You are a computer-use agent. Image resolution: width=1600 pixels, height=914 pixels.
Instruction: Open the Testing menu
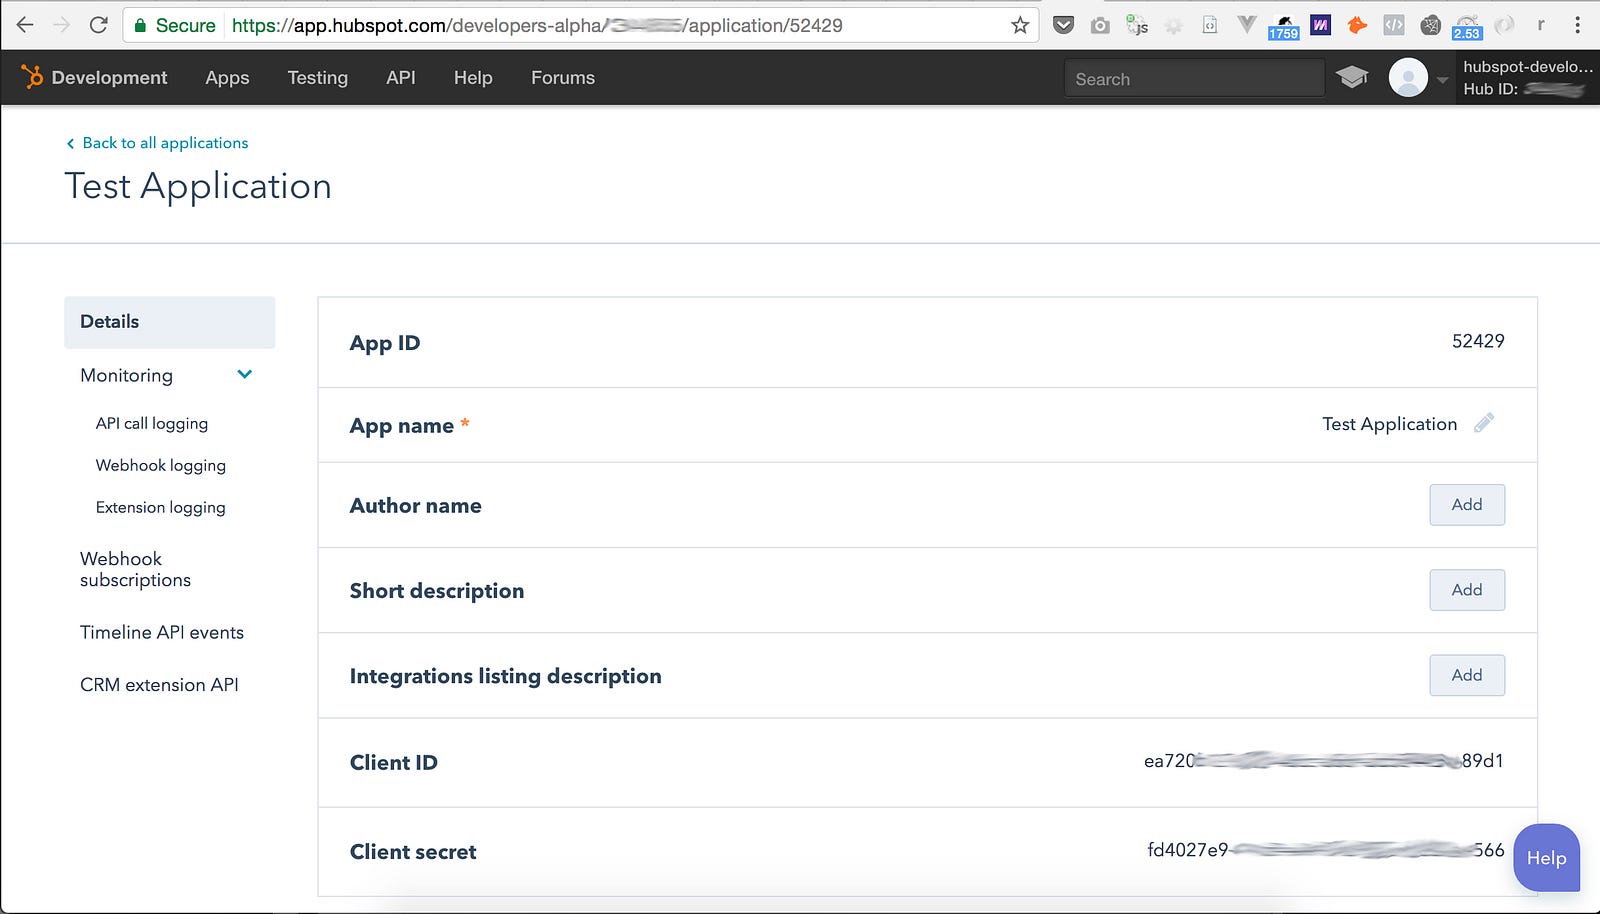(x=318, y=77)
